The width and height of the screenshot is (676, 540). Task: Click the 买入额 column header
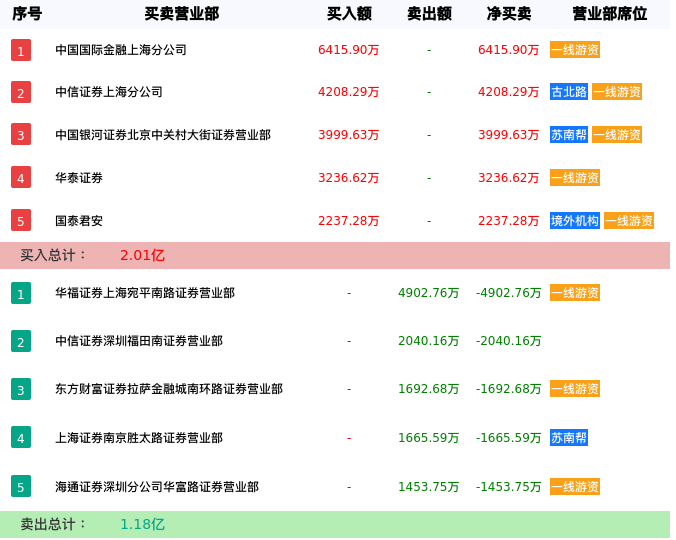pos(349,14)
